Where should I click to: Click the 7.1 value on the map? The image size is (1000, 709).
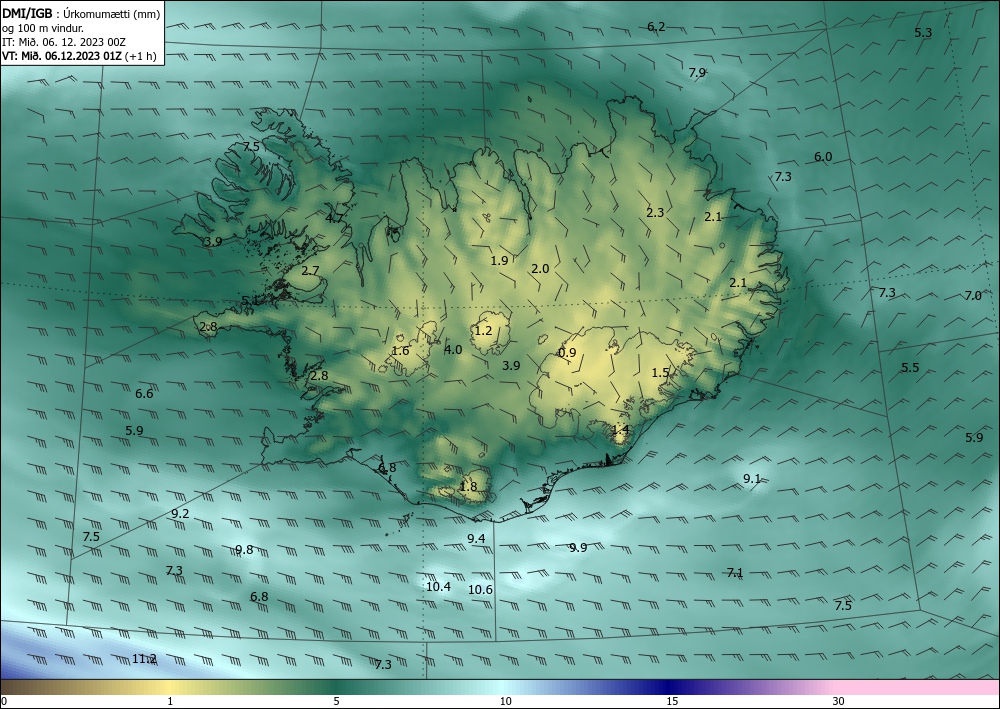tap(735, 573)
